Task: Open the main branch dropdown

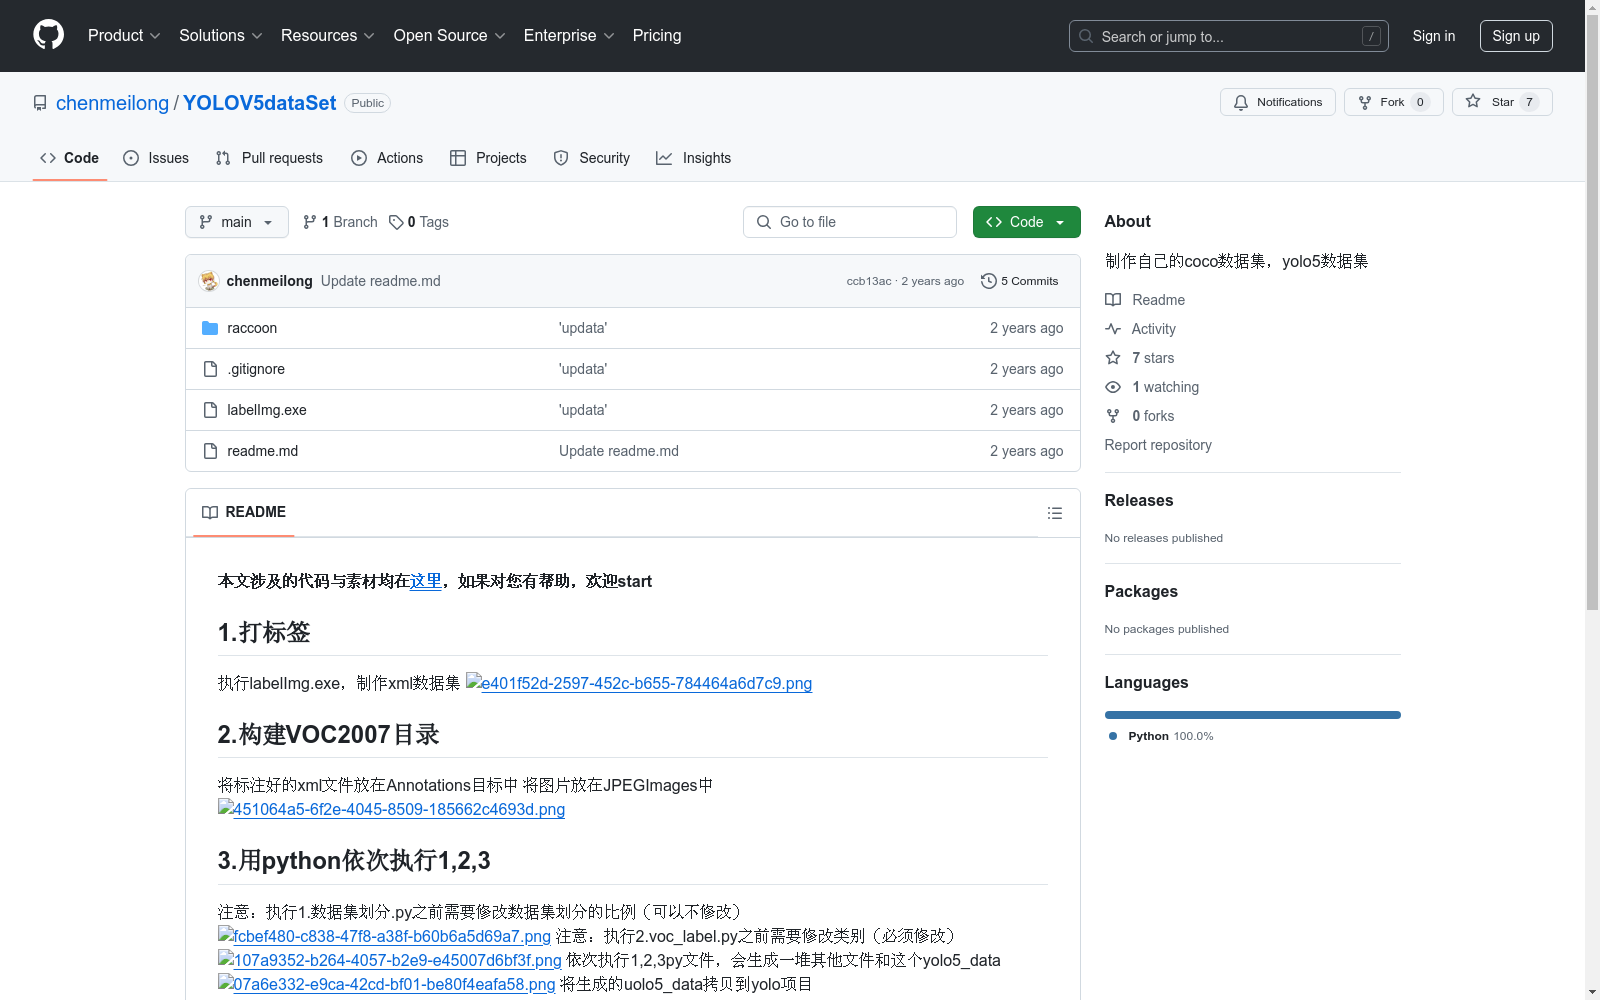Action: (x=237, y=222)
